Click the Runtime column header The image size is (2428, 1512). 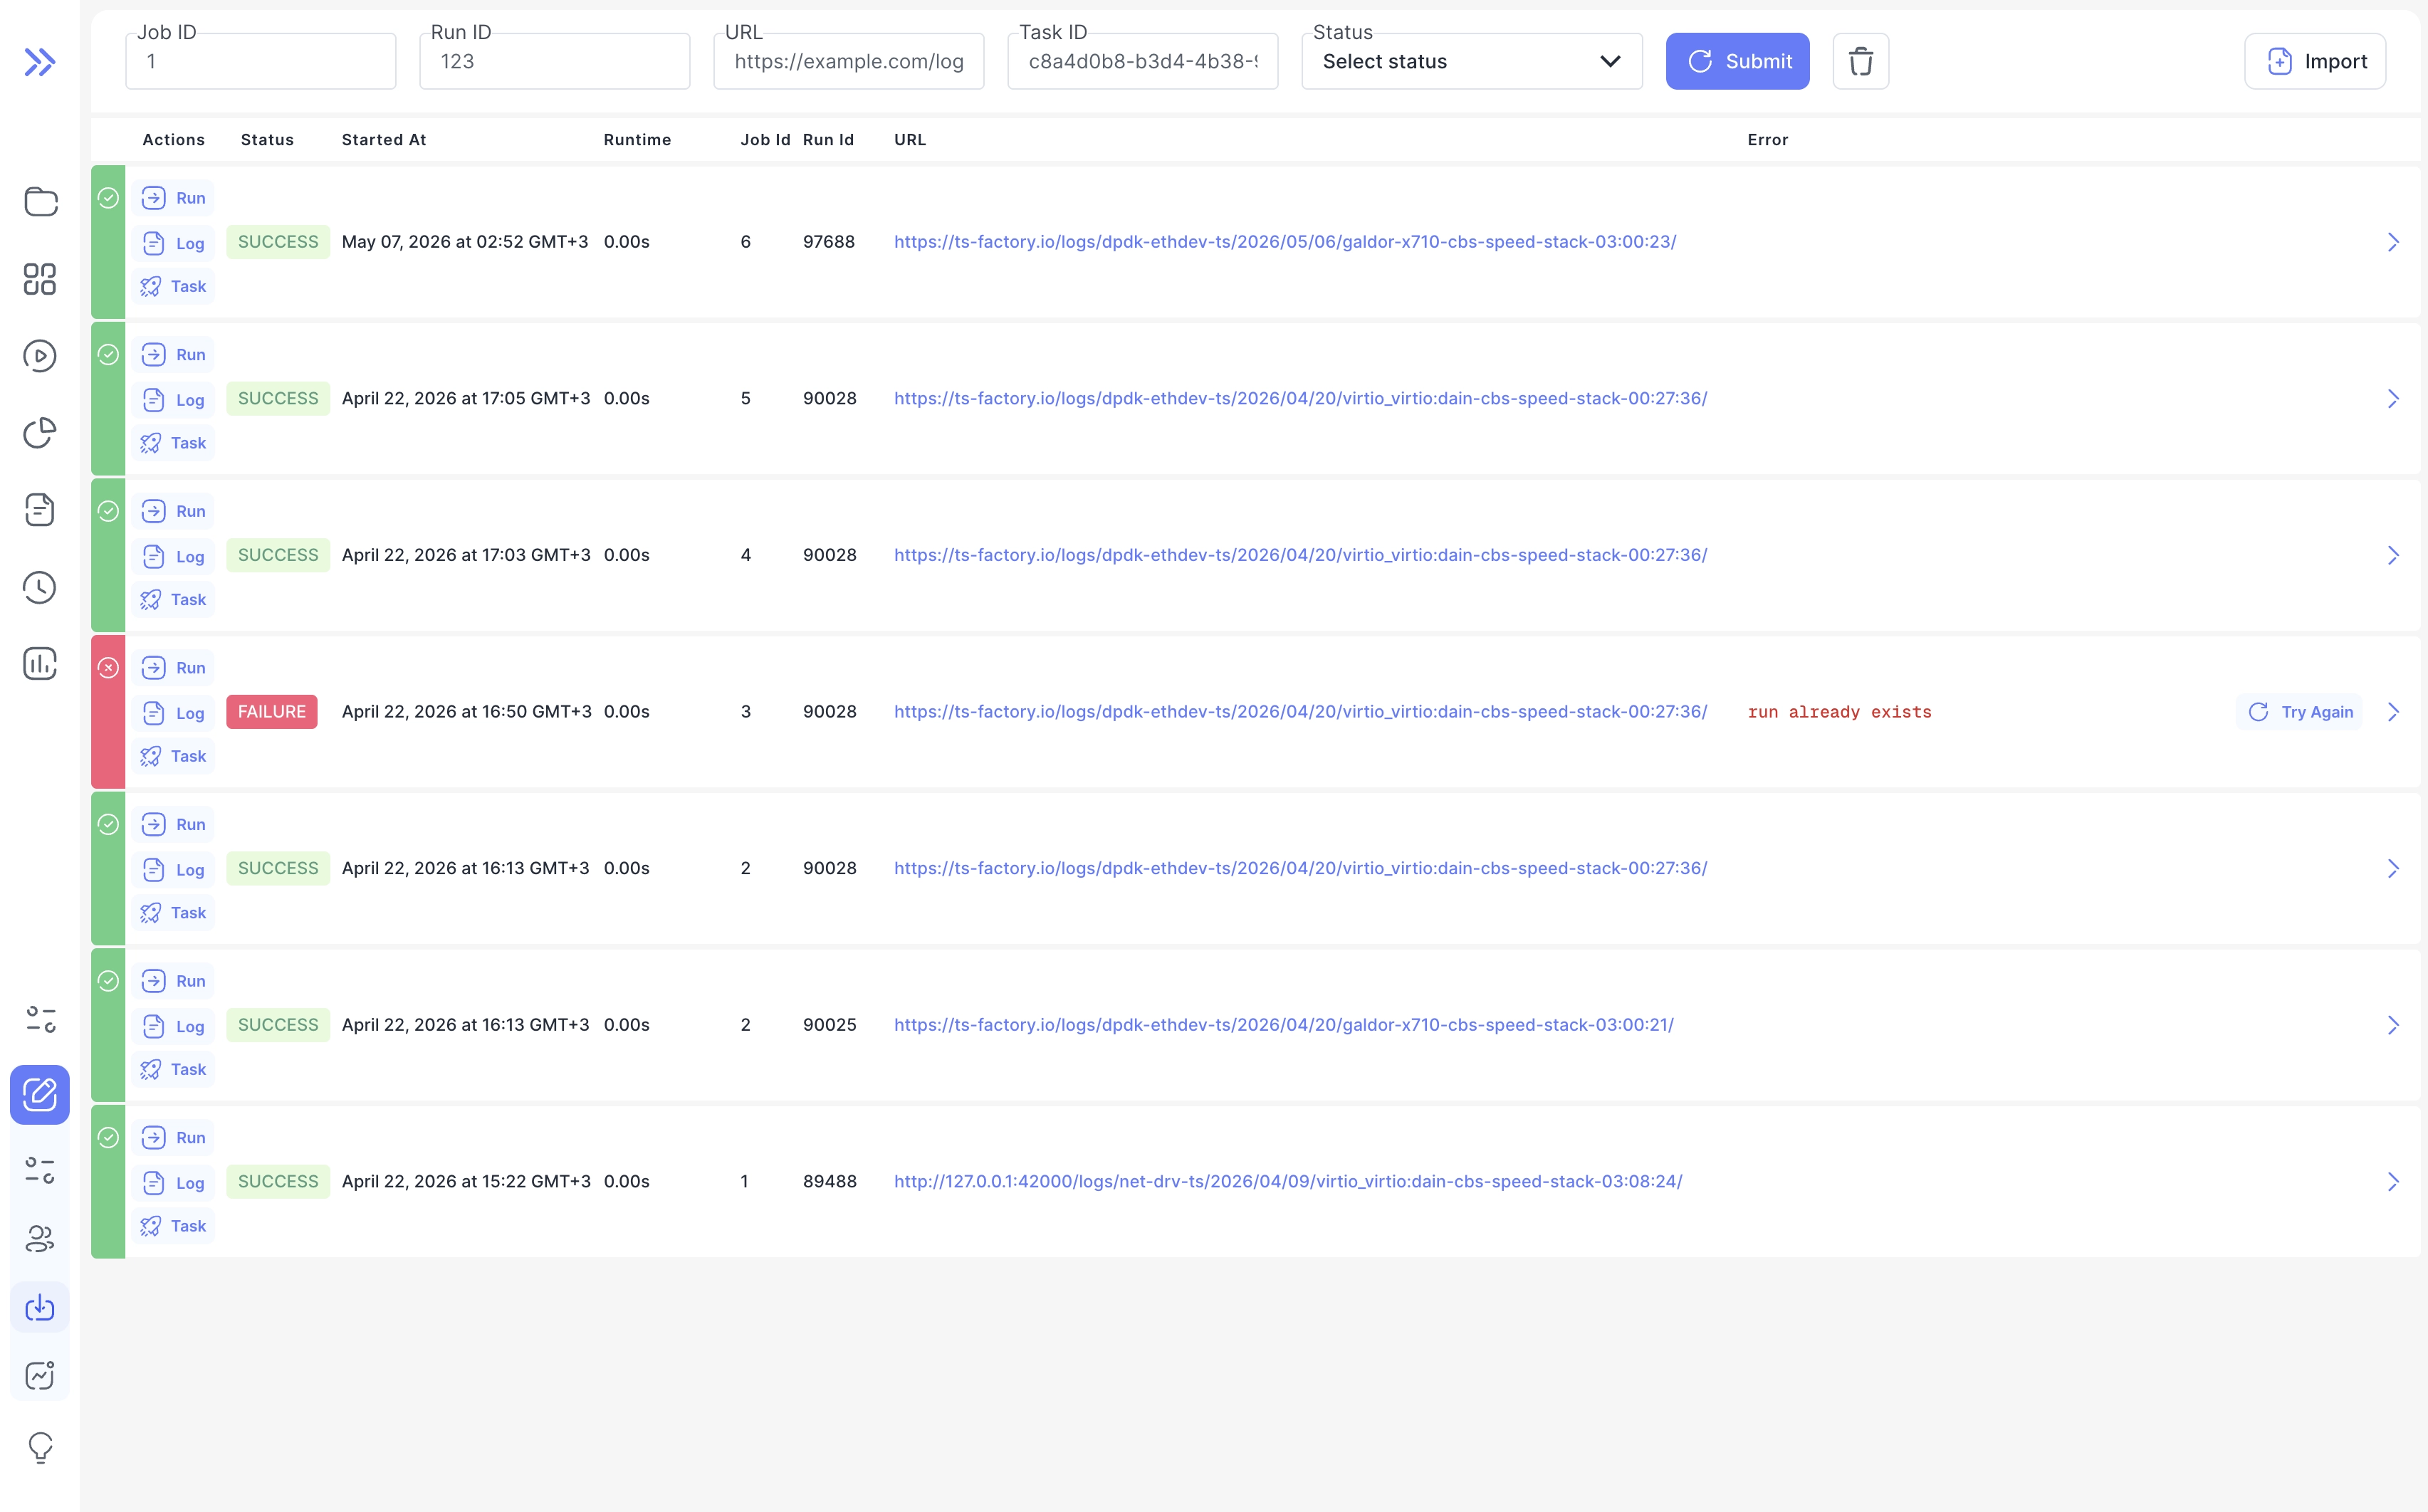(637, 140)
